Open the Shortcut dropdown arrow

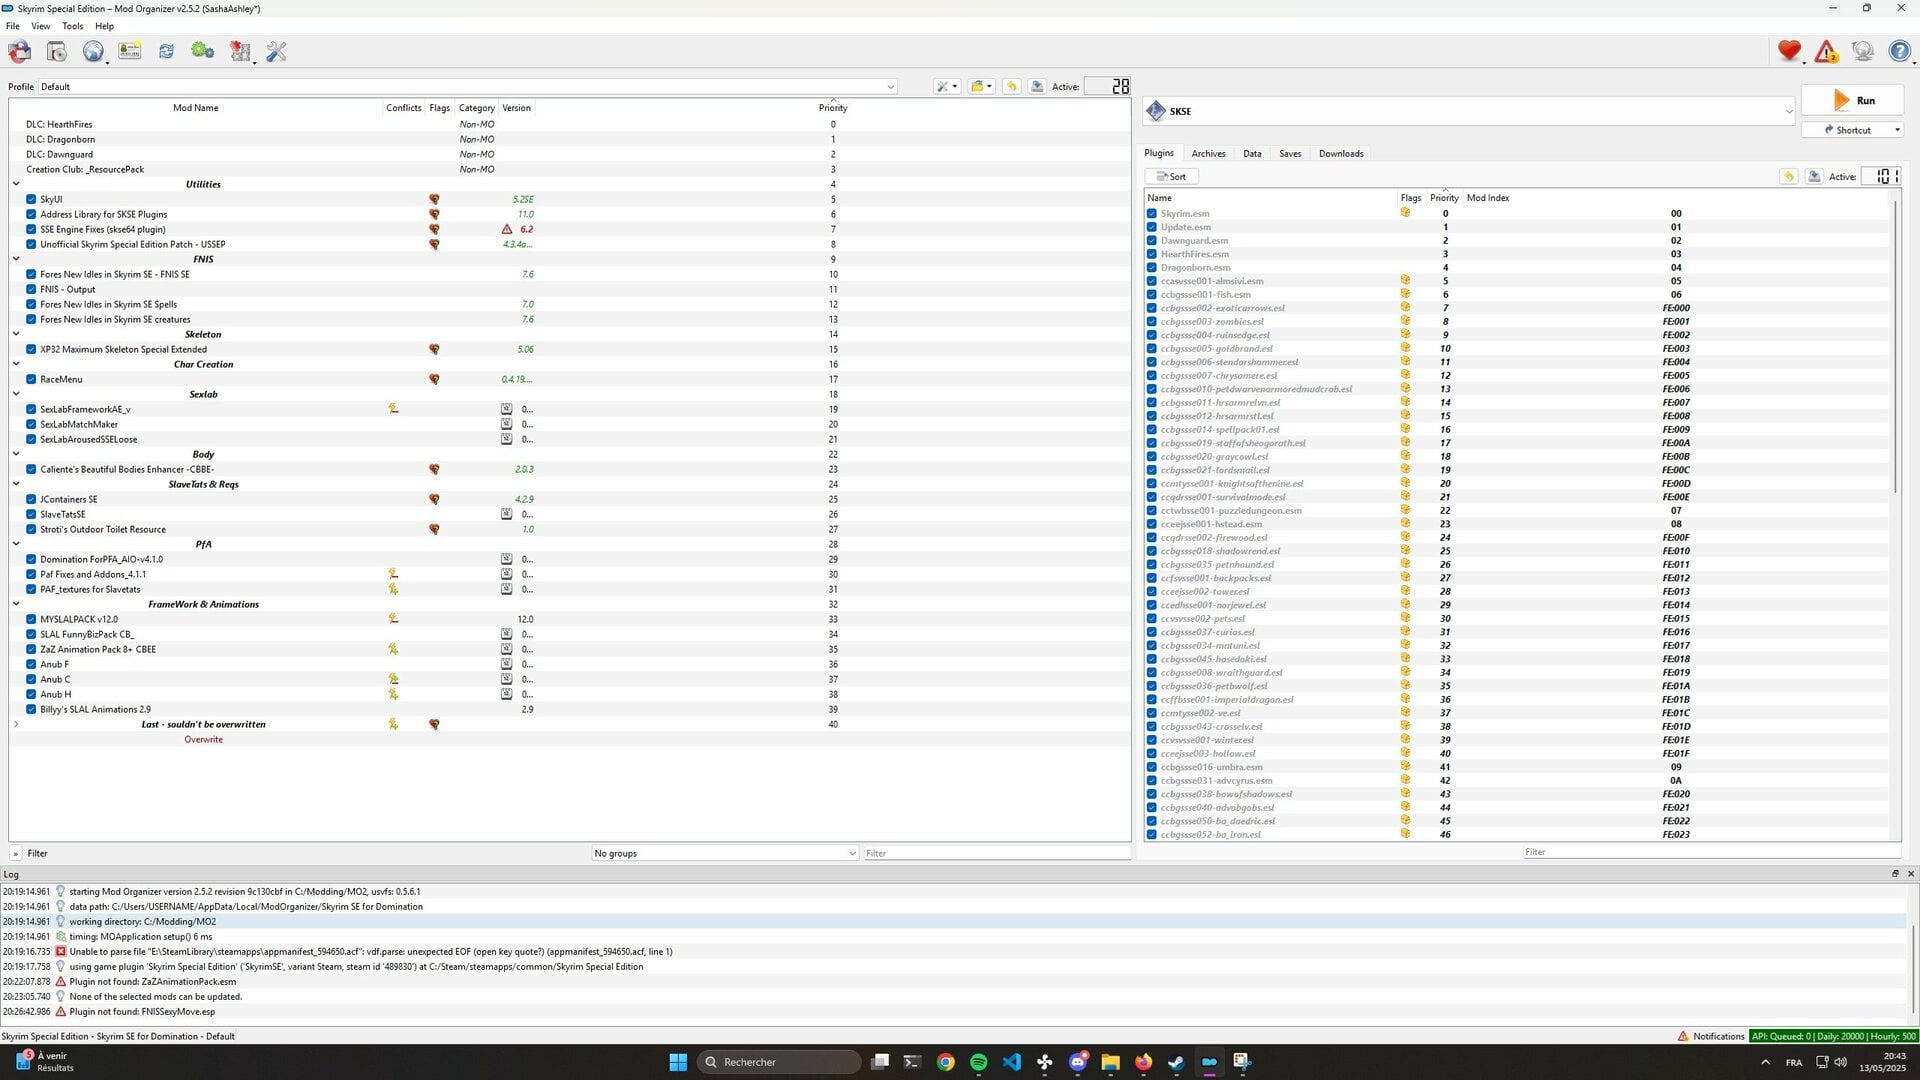pos(1897,130)
